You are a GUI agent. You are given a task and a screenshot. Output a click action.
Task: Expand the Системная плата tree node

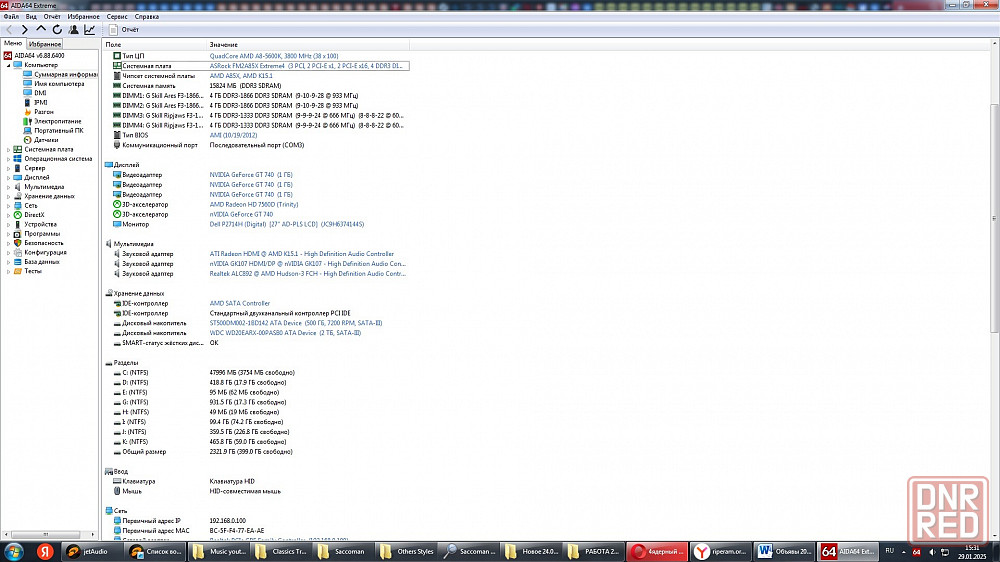8,149
